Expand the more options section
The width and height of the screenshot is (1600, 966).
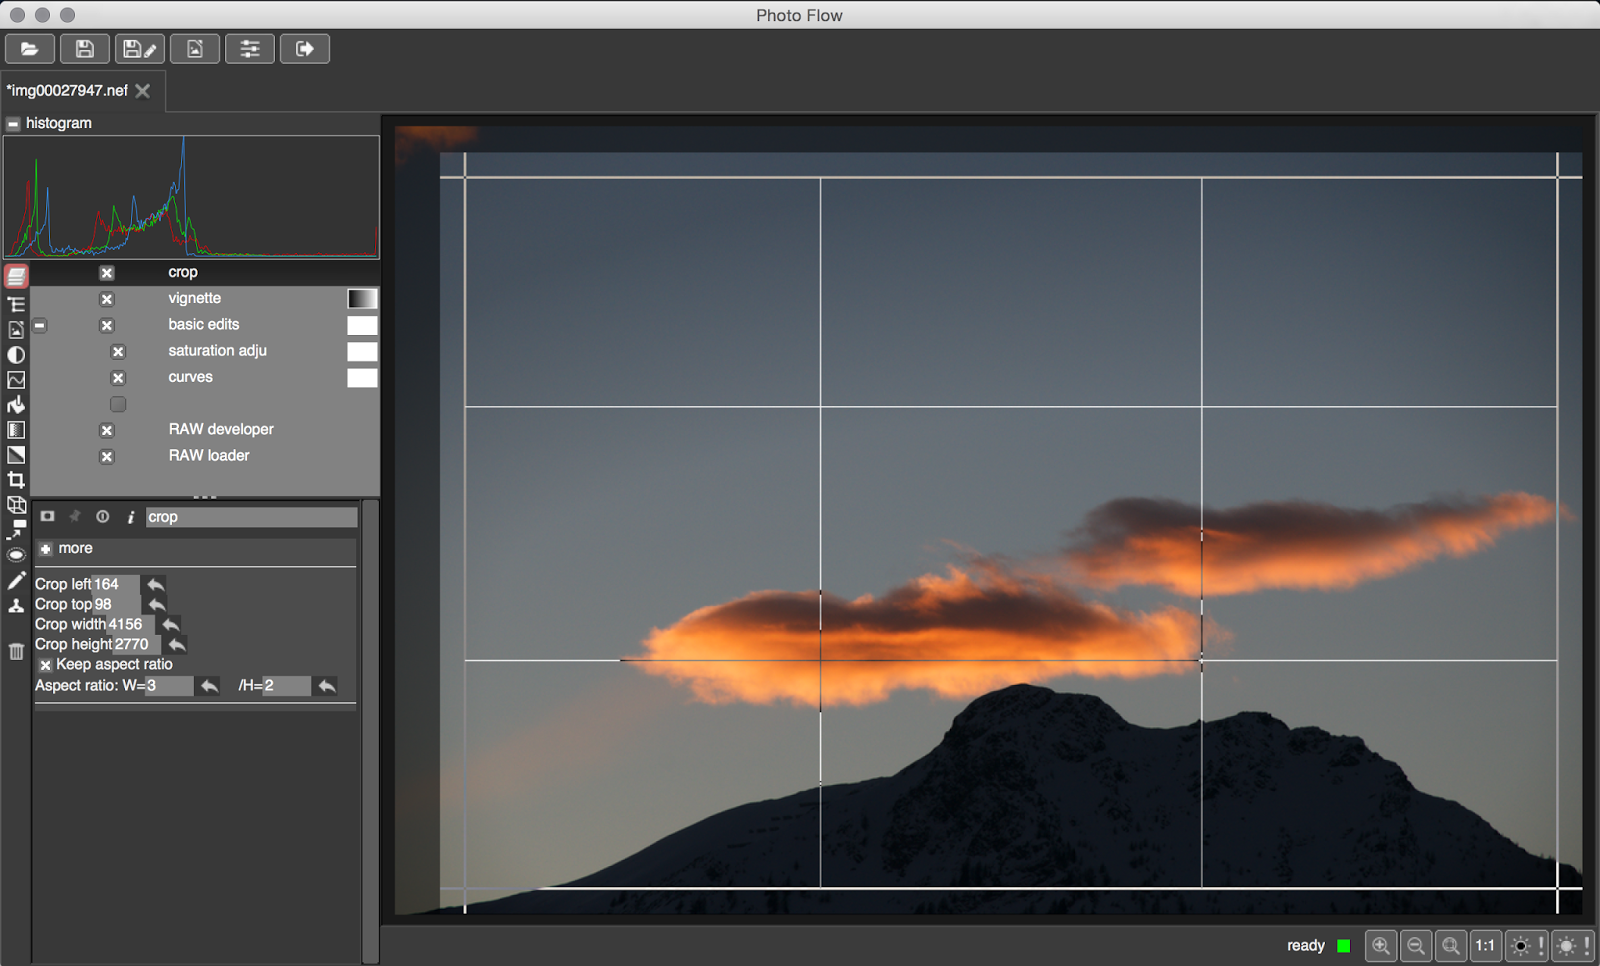tap(45, 549)
